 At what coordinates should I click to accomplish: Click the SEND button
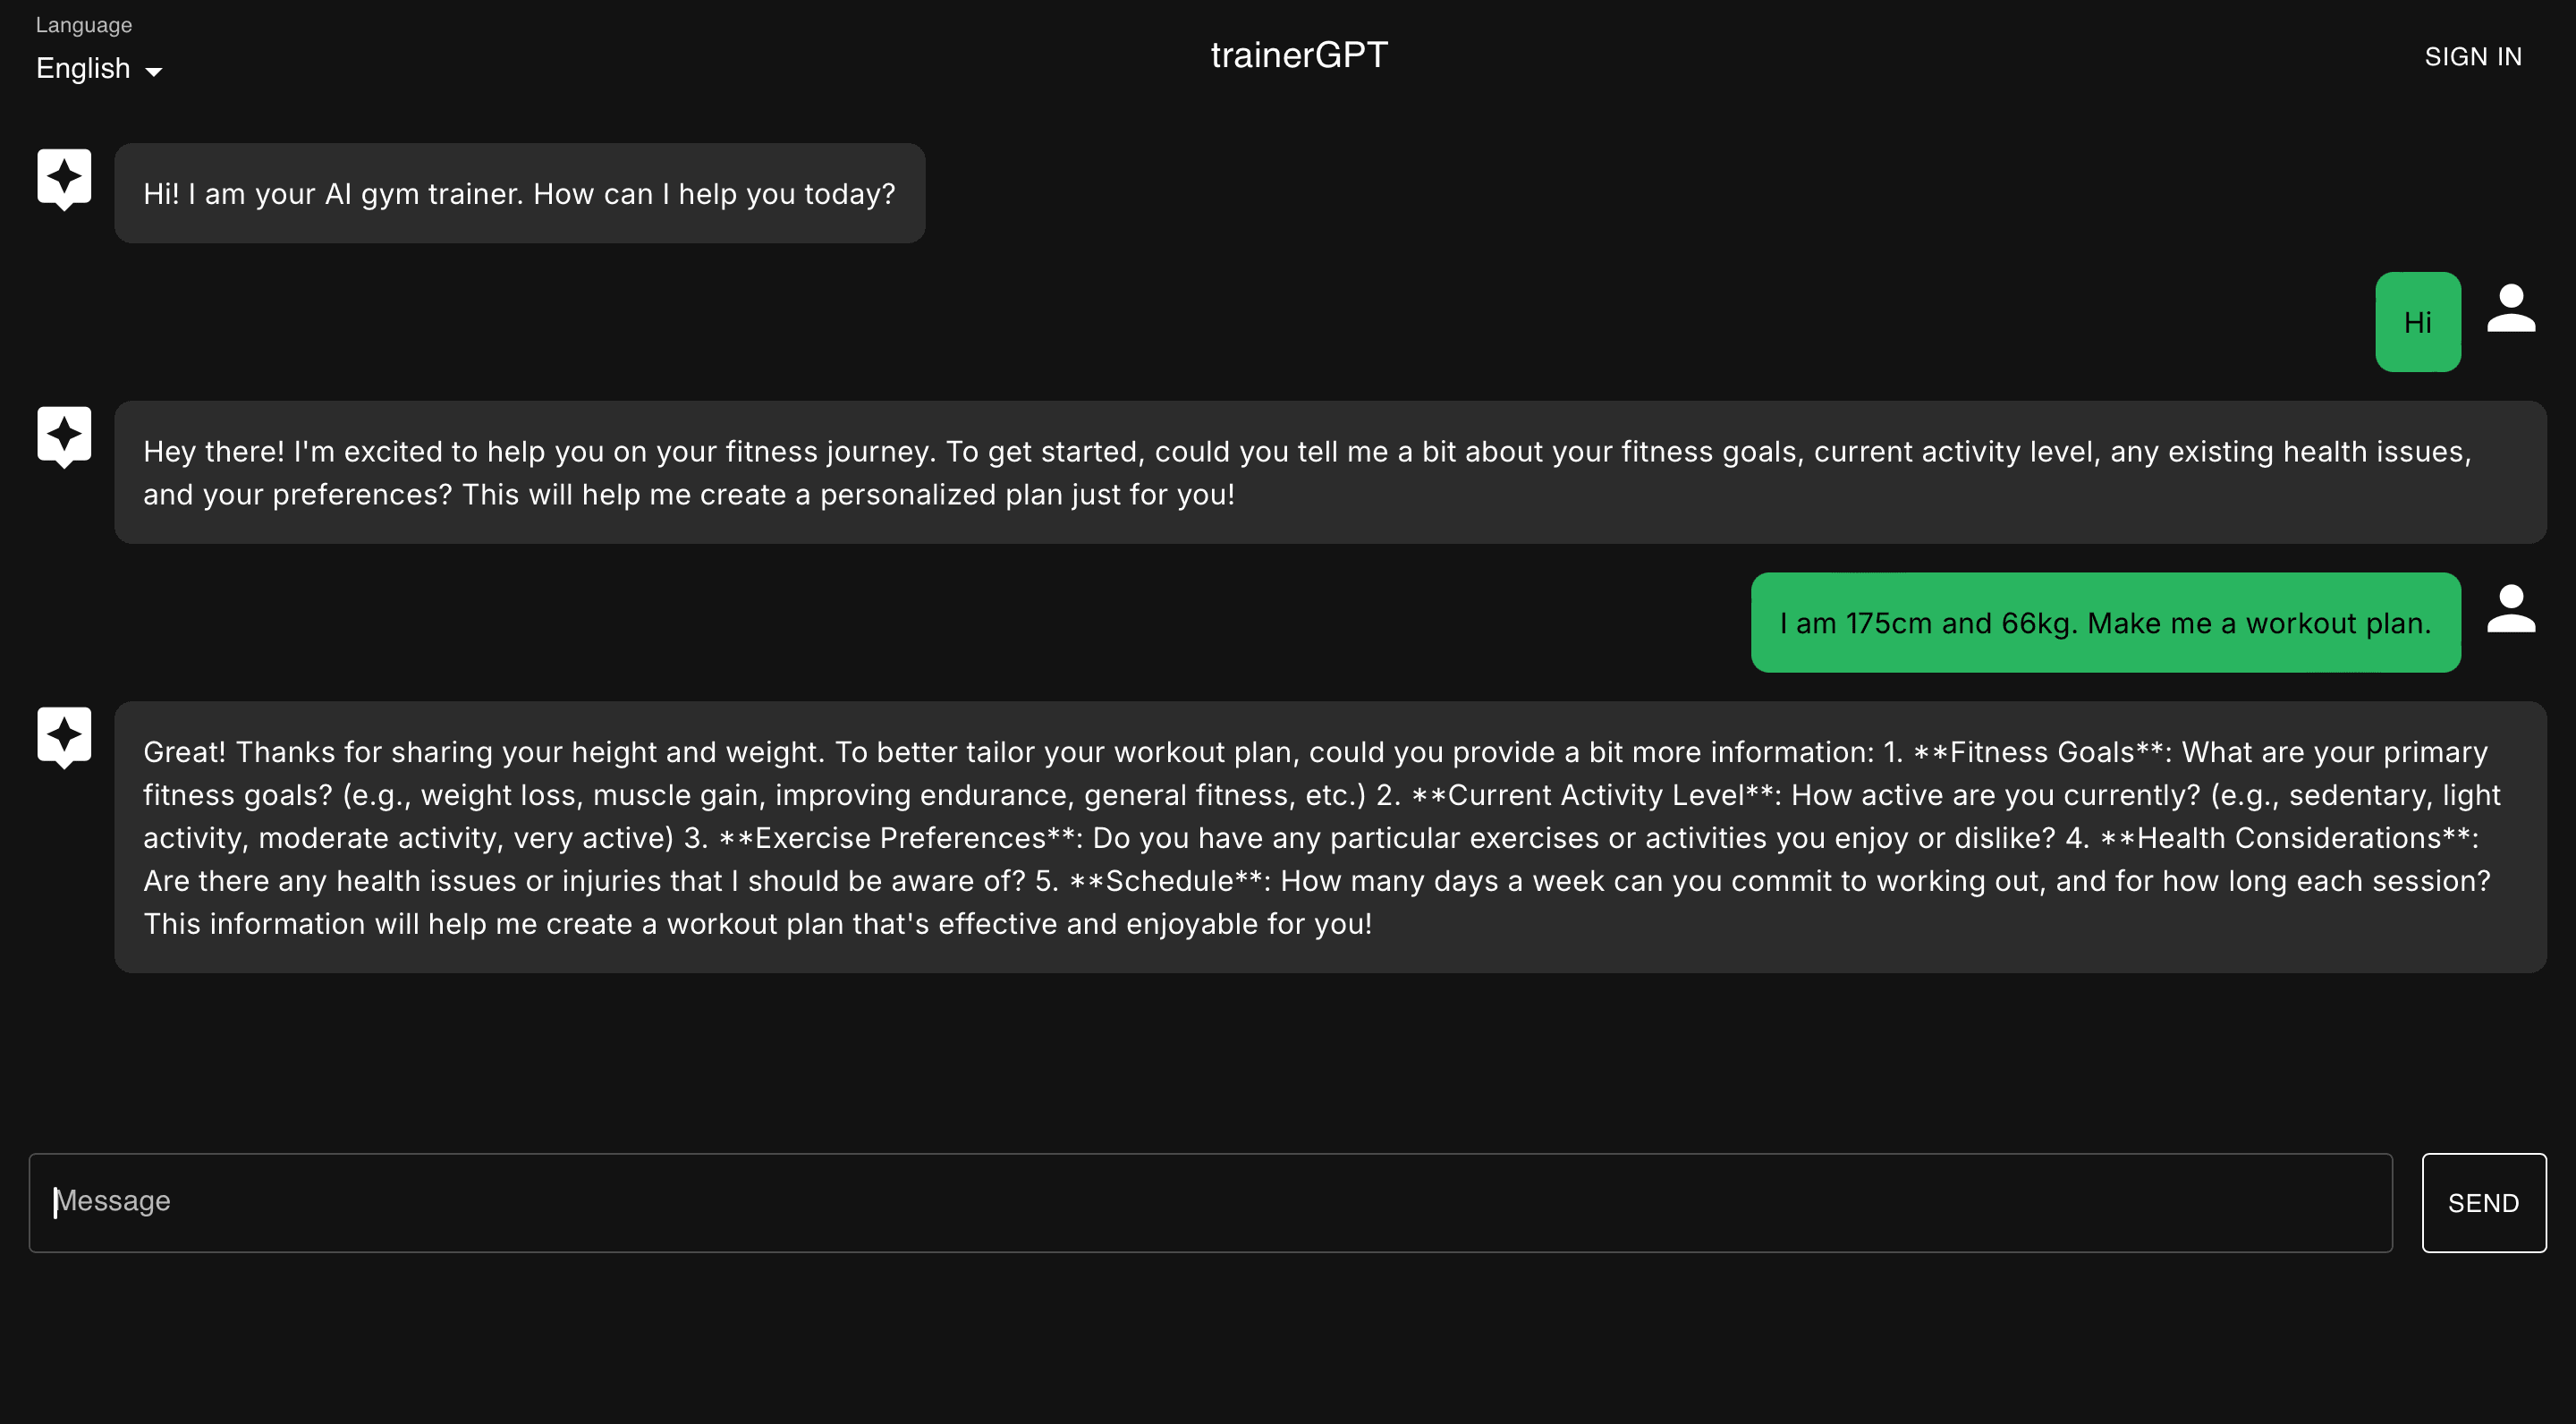[2484, 1202]
